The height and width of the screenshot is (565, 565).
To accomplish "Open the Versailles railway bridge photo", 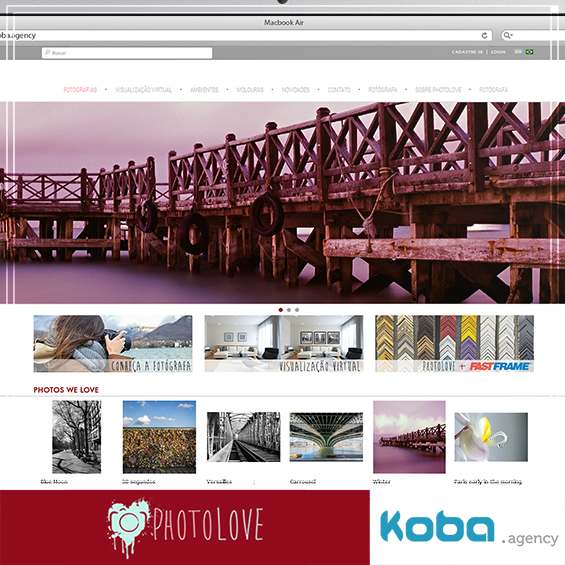I will (x=243, y=437).
